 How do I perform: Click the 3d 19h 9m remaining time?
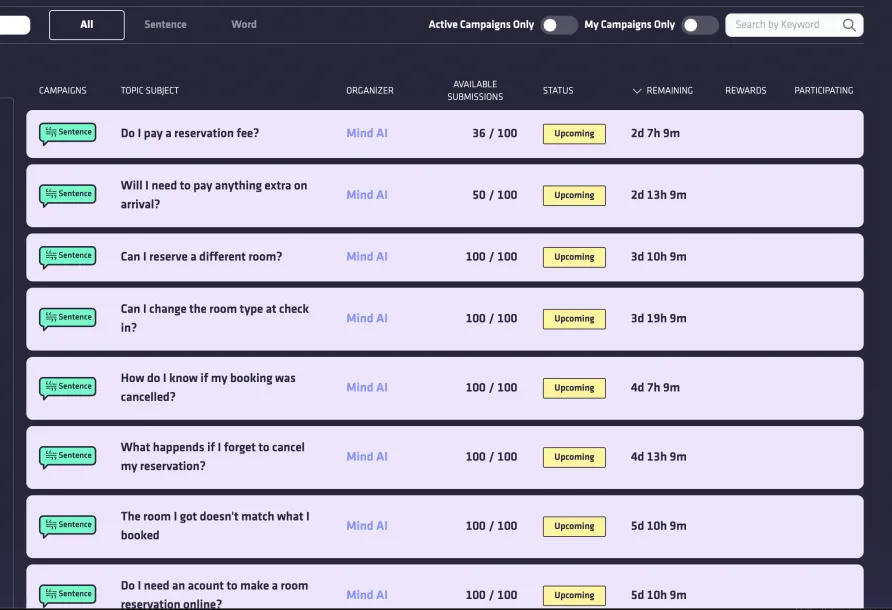click(x=658, y=318)
